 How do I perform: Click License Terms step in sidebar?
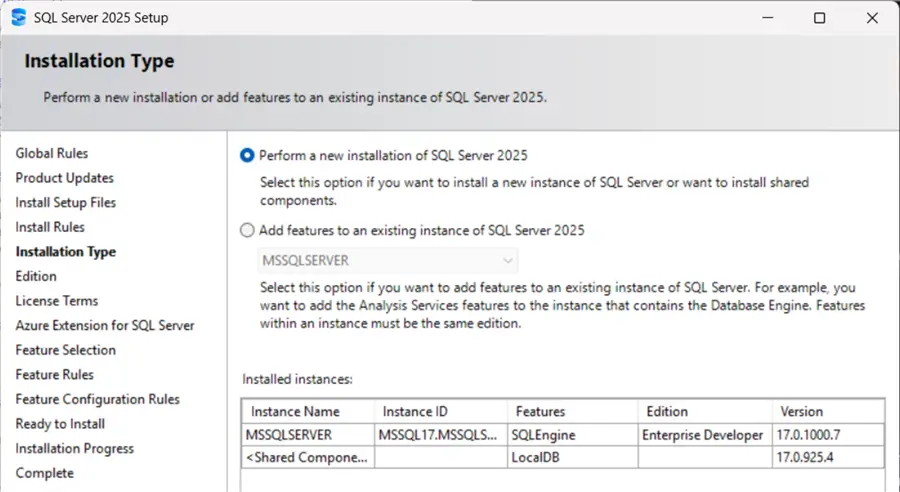pos(57,301)
